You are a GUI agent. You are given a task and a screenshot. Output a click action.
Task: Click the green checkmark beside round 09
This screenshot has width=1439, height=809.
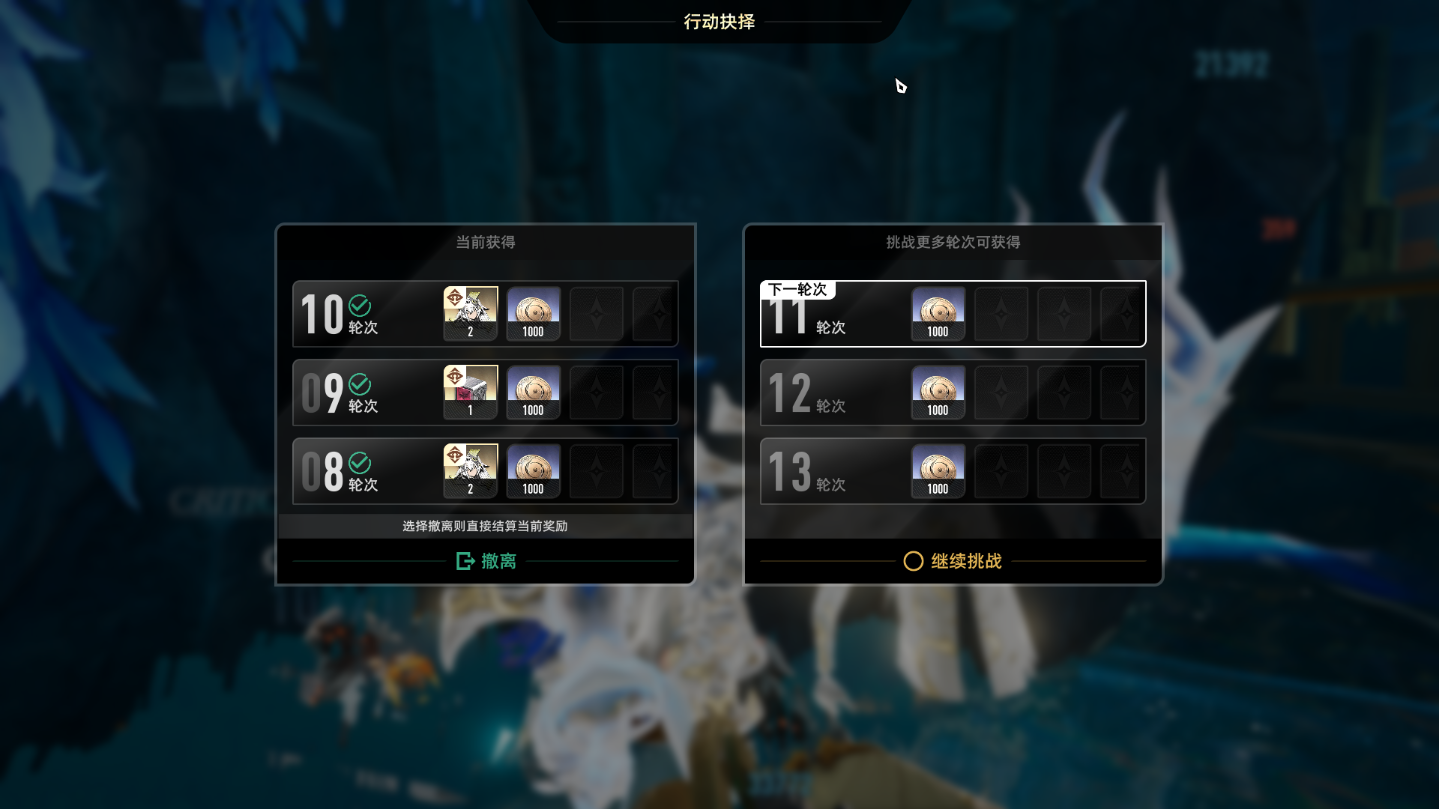point(360,384)
